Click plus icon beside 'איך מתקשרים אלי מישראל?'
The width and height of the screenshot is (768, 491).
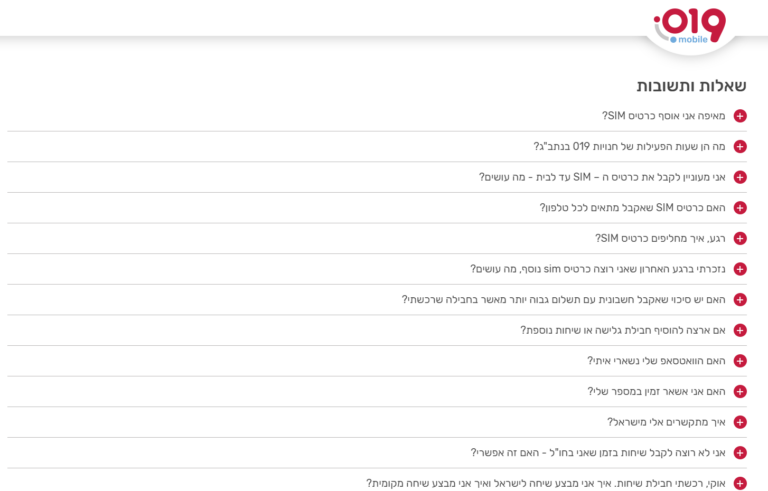point(740,422)
